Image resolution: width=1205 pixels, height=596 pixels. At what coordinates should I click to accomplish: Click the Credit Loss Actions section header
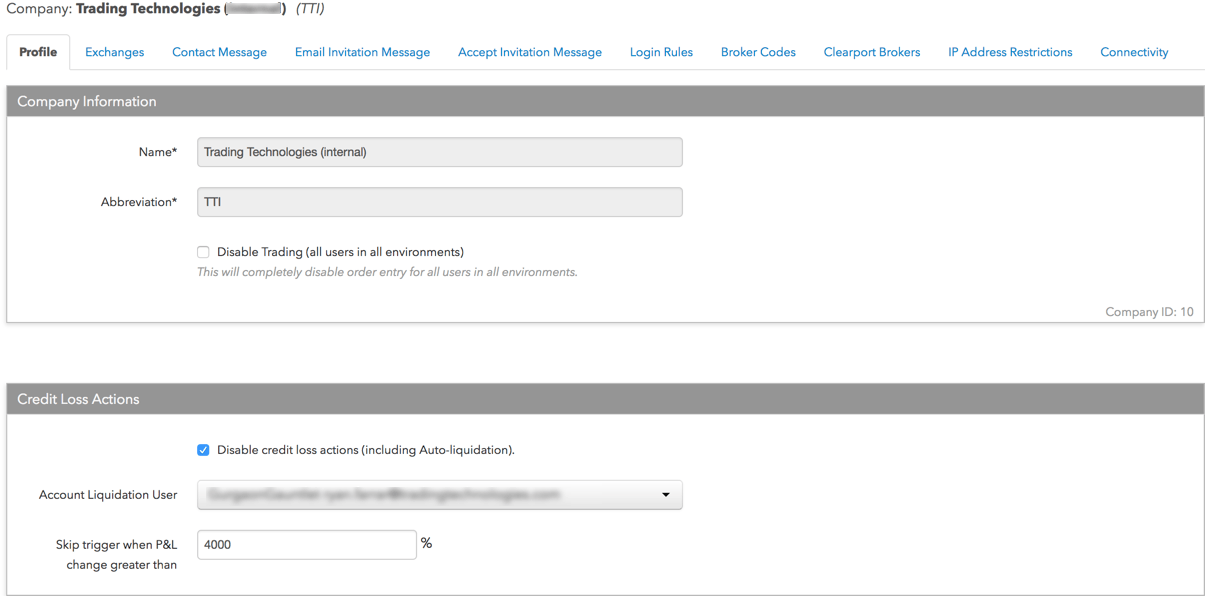(605, 399)
